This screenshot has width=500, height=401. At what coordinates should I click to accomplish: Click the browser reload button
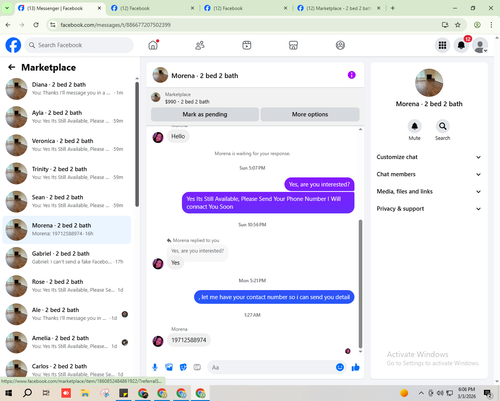pos(36,25)
